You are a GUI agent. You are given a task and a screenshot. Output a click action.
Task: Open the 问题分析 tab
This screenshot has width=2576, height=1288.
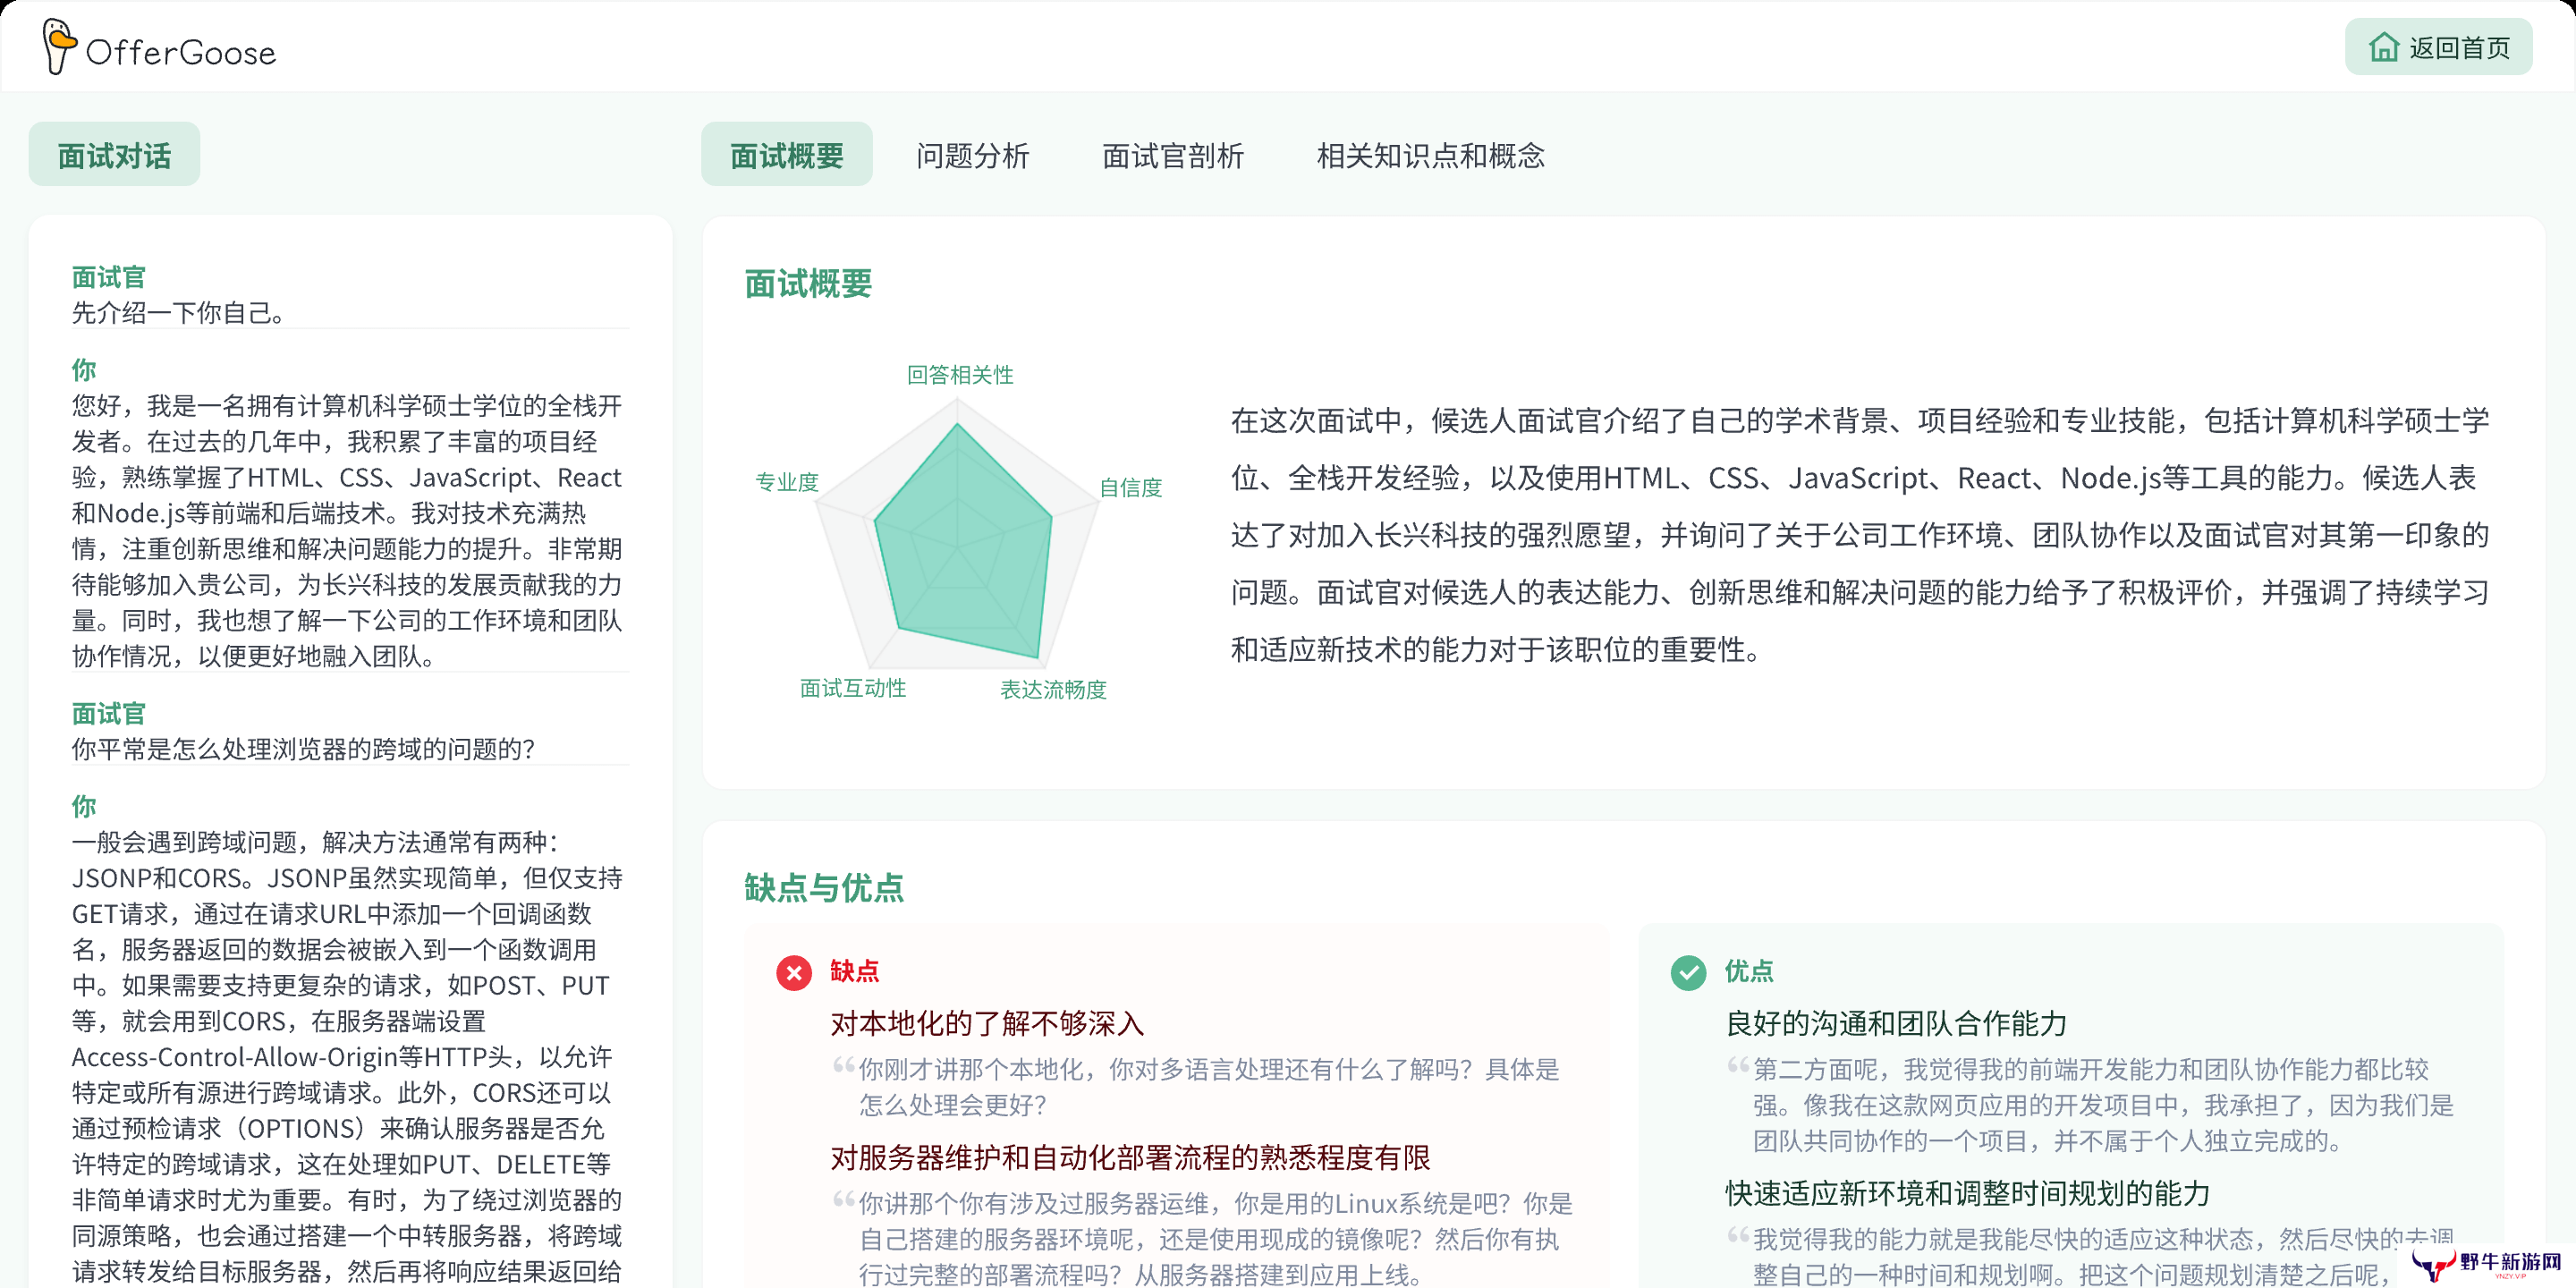coord(972,155)
